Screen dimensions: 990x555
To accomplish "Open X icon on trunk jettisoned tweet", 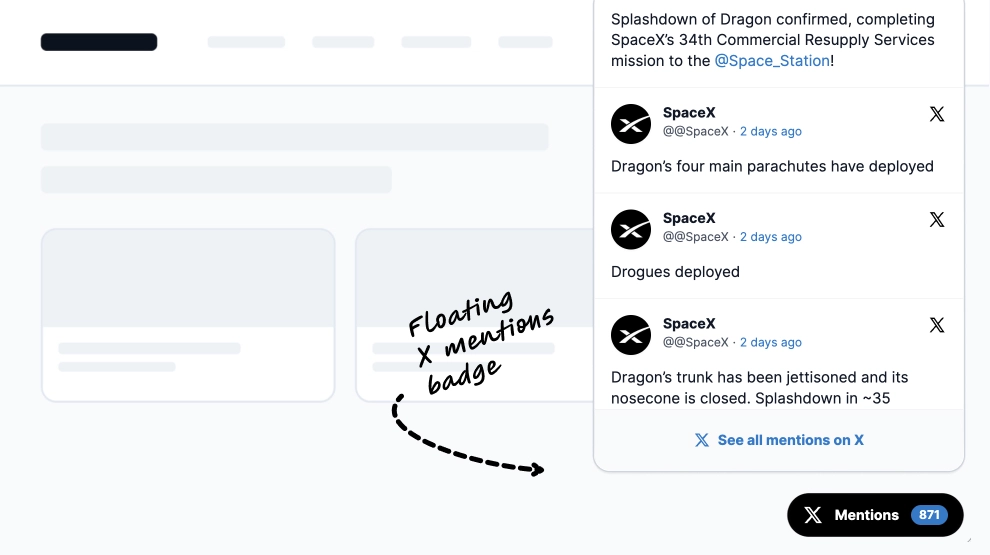I will 937,325.
